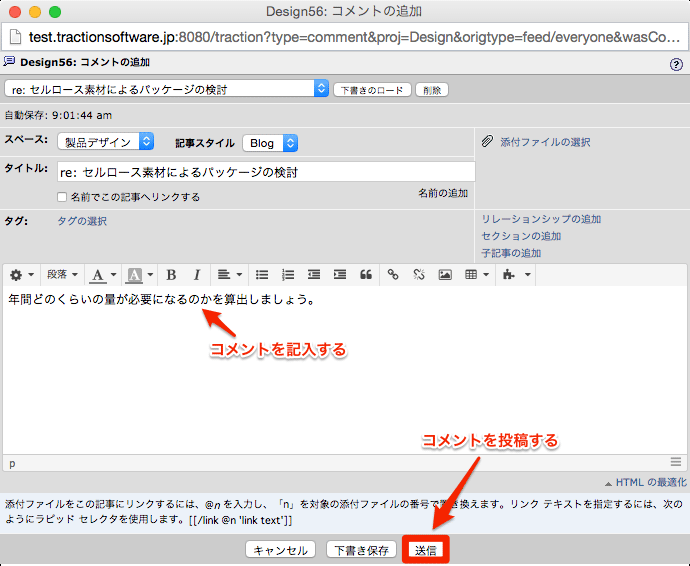Screen dimensions: 690x566
Task: Click the browser URL address bar
Action: [345, 37]
